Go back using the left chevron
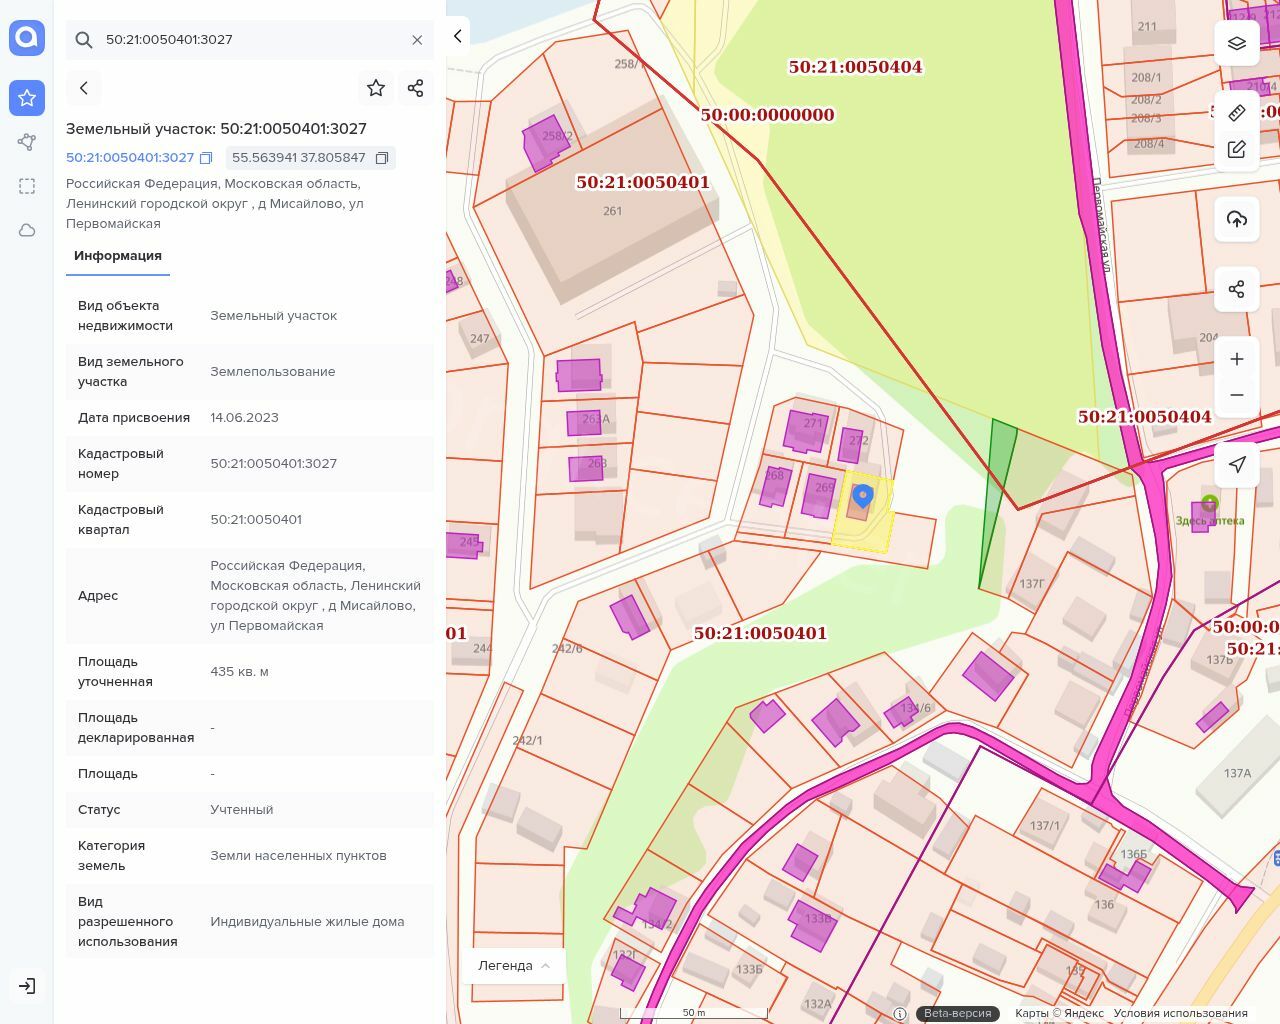 click(x=84, y=88)
